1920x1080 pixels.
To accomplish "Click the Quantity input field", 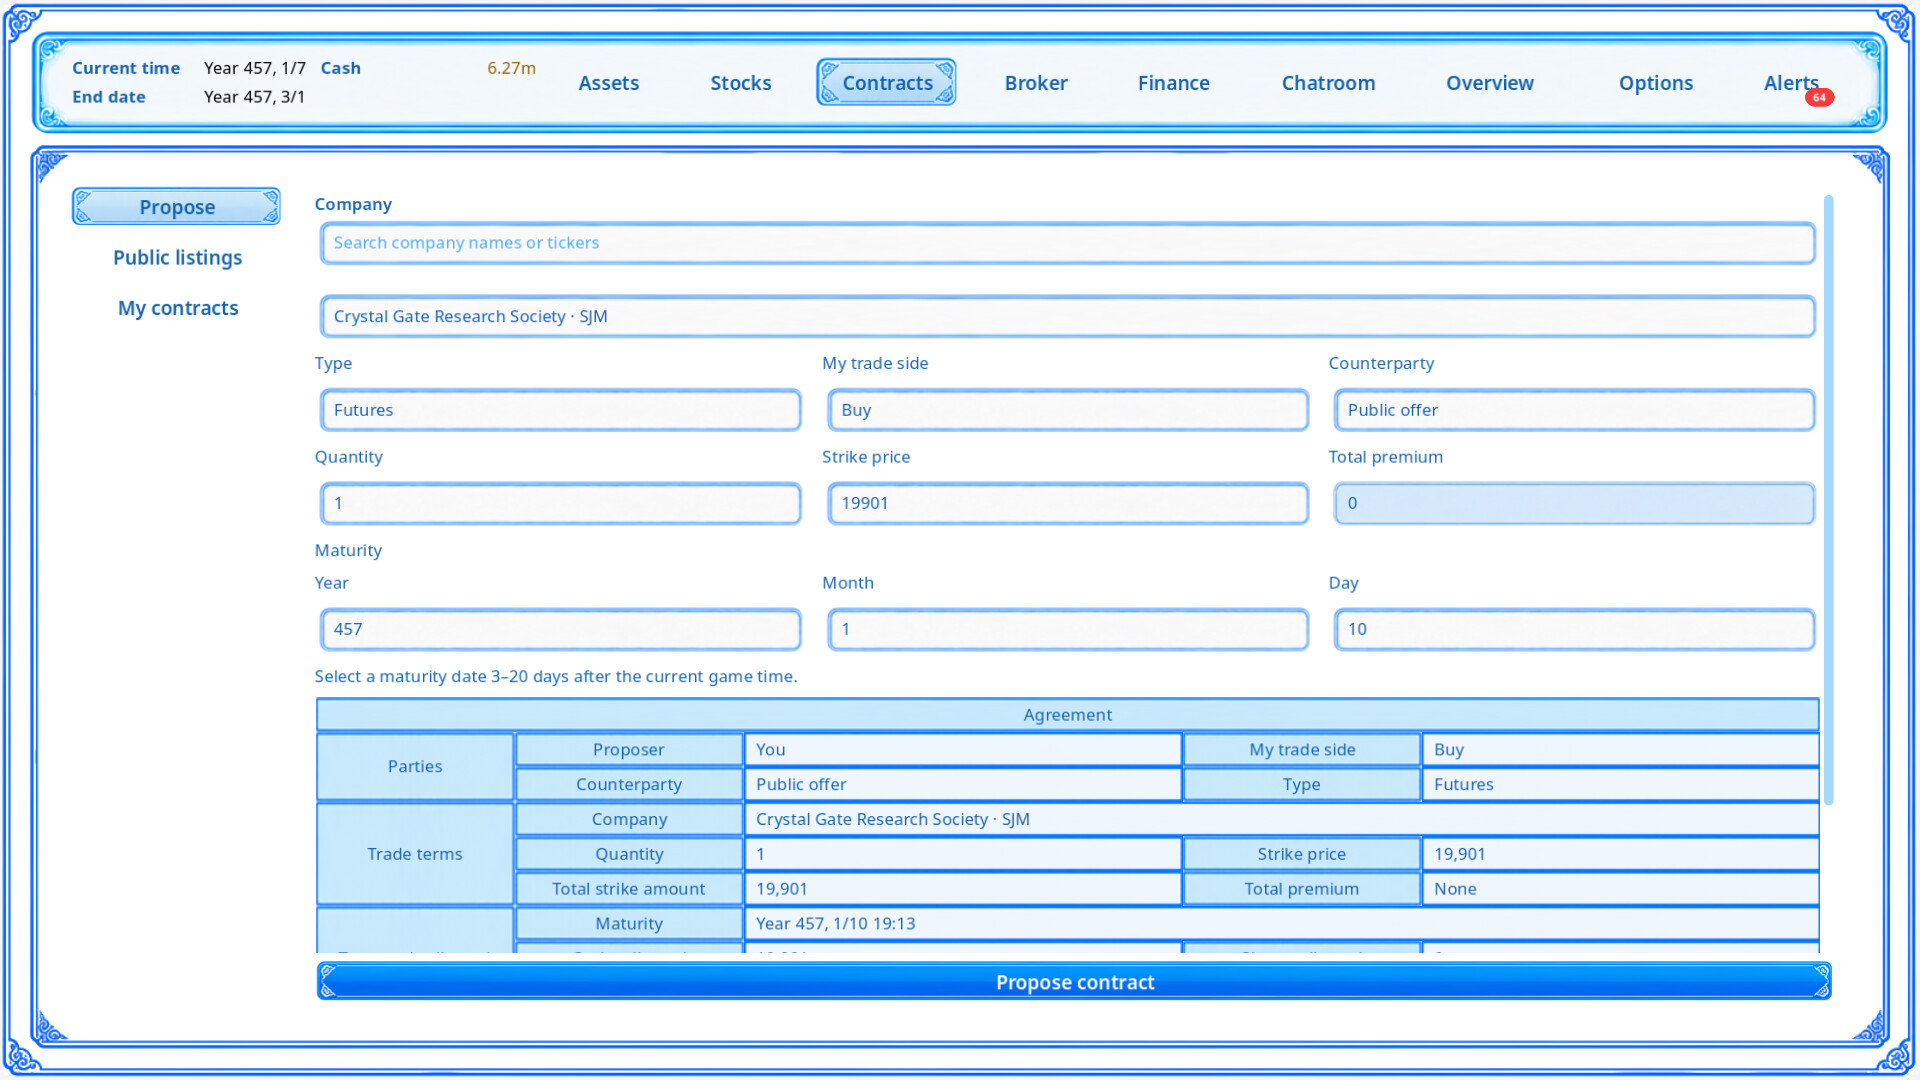I will coord(560,503).
